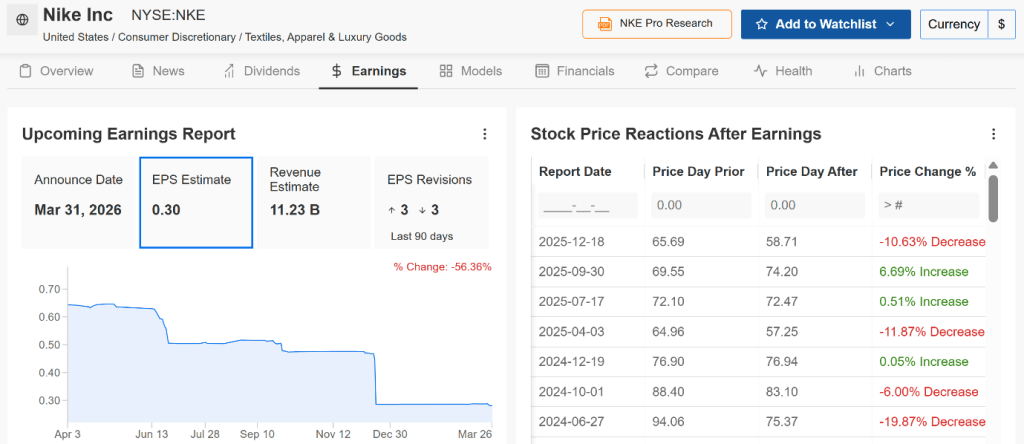The width and height of the screenshot is (1024, 444).
Task: Select the EPS Estimate card
Action: pos(196,202)
